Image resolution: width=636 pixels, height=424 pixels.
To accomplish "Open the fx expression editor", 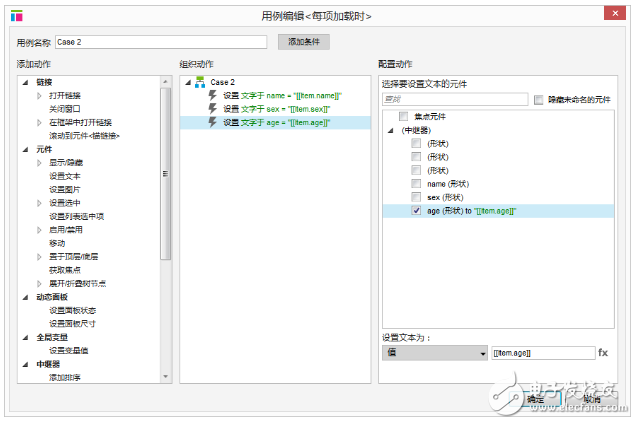I will tap(603, 353).
